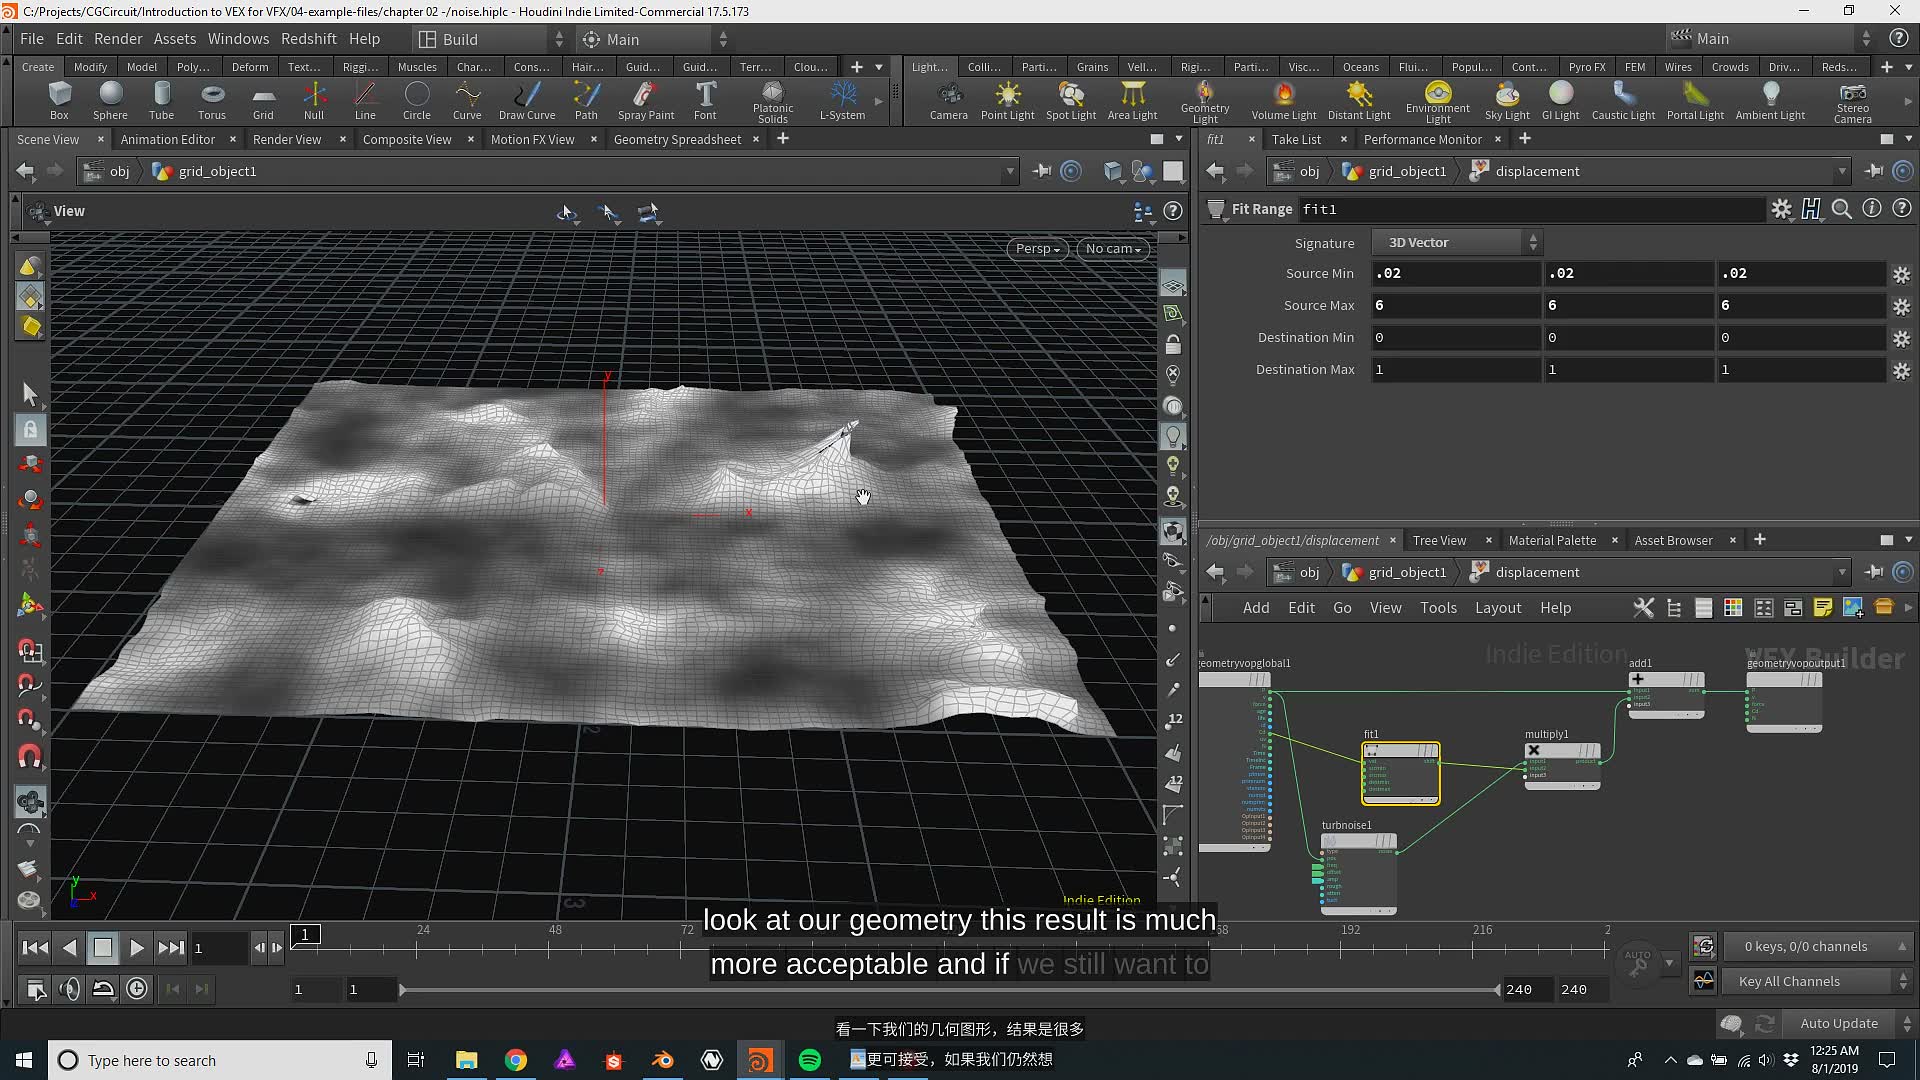Stop timeline playback

[x=102, y=947]
